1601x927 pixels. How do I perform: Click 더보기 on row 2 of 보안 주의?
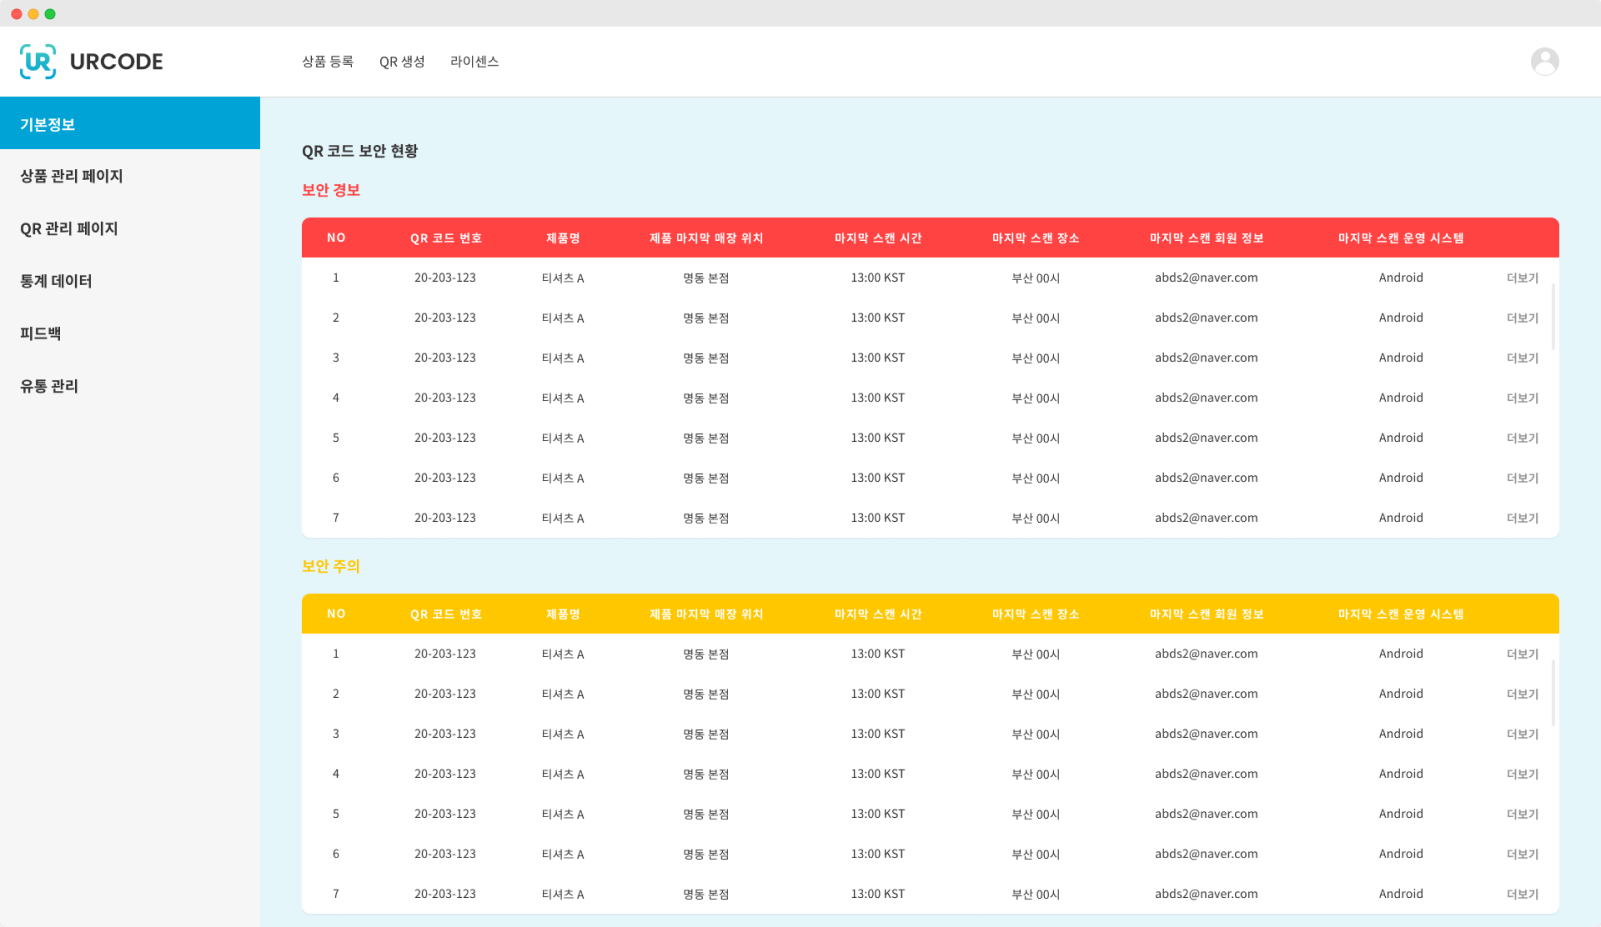(x=1522, y=694)
